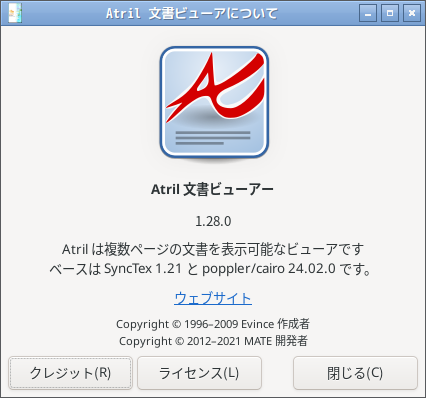Image resolution: width=426 pixels, height=398 pixels.
Task: Click the Copyright 1996–2009 Evince line
Action: pyautogui.click(x=213, y=324)
